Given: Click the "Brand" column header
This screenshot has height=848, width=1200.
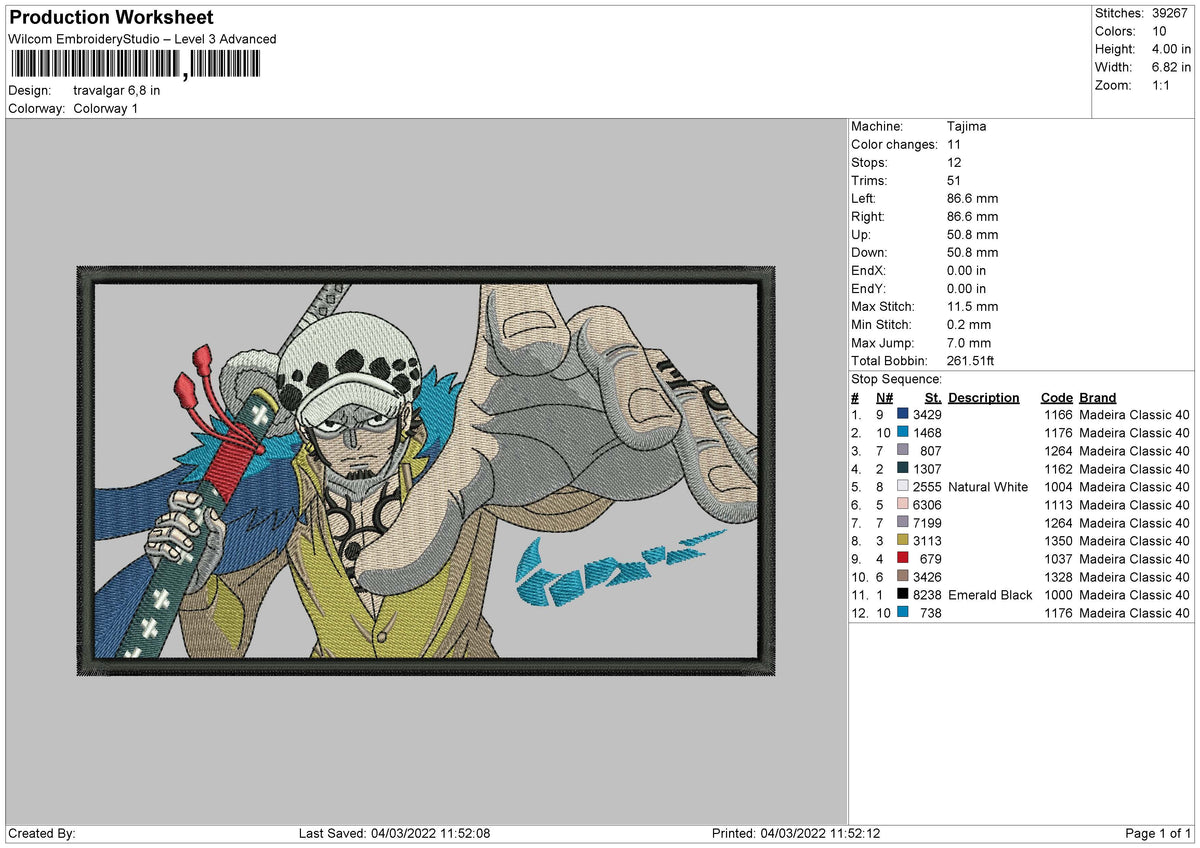Looking at the screenshot, I should pyautogui.click(x=1098, y=397).
